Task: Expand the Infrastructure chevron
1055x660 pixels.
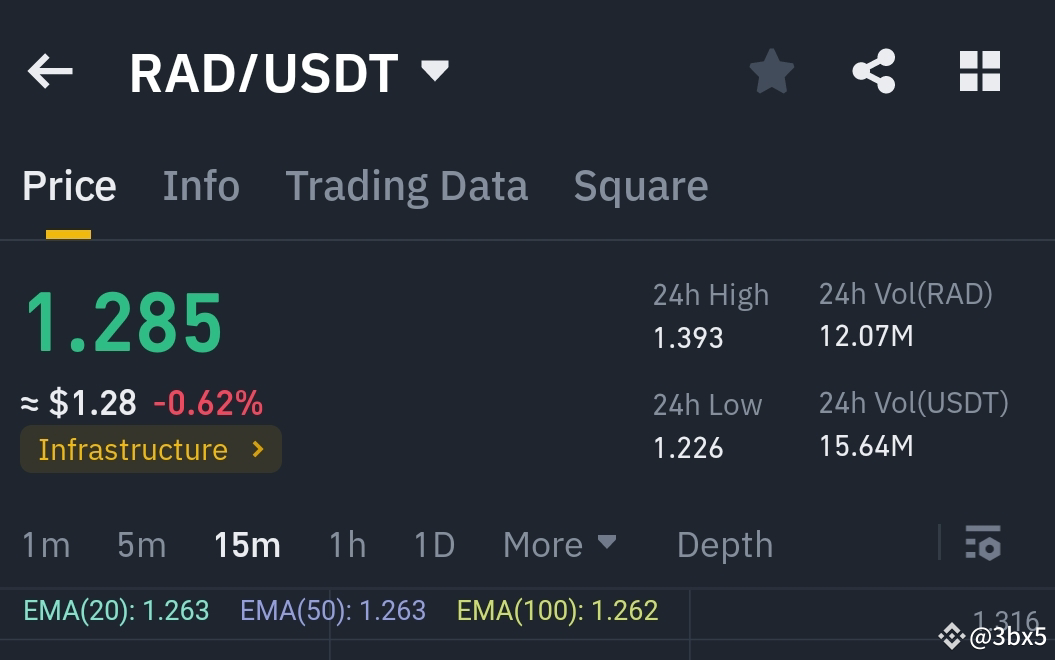Action: point(257,450)
